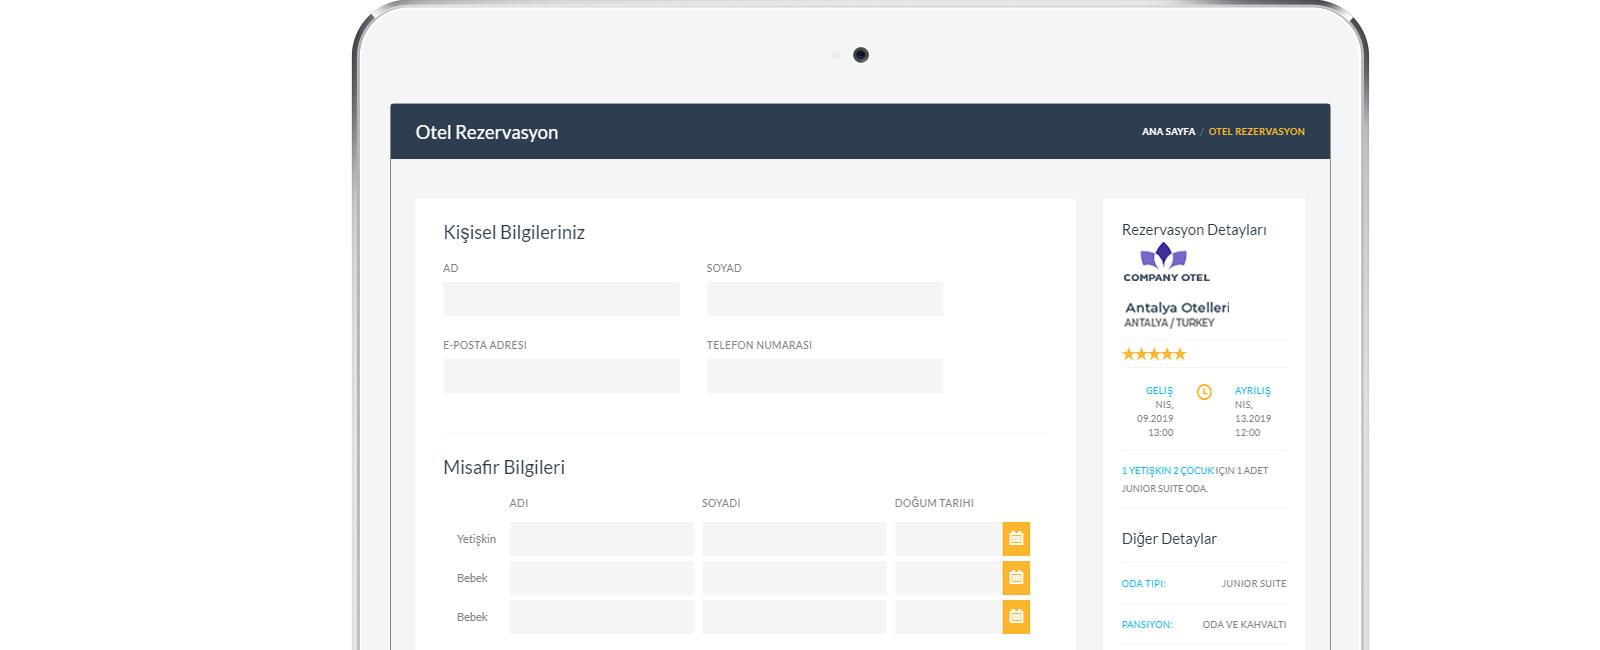The height and width of the screenshot is (650, 1600).
Task: Open calendar for second Bebek birth date
Action: pos(1016,617)
